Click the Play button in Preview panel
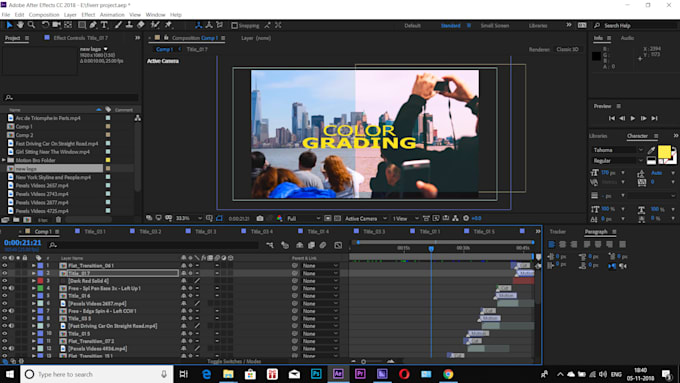Screen dimensions: 680x383 point(633,118)
